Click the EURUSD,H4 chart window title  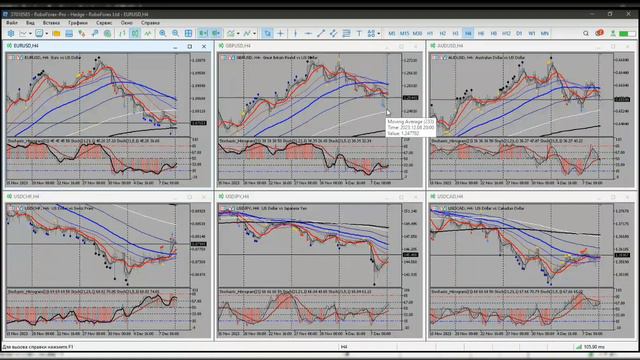26,46
